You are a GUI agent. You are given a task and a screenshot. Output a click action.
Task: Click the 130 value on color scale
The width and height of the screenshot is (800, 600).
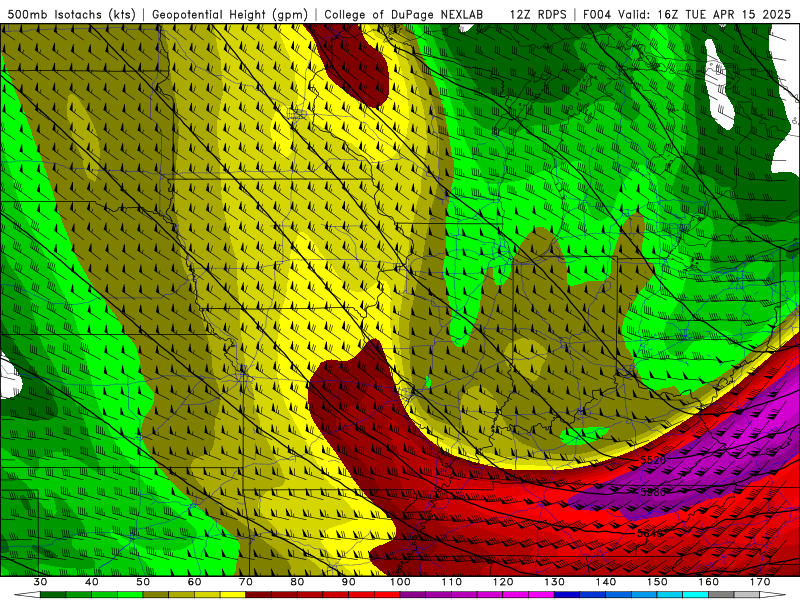point(555,582)
